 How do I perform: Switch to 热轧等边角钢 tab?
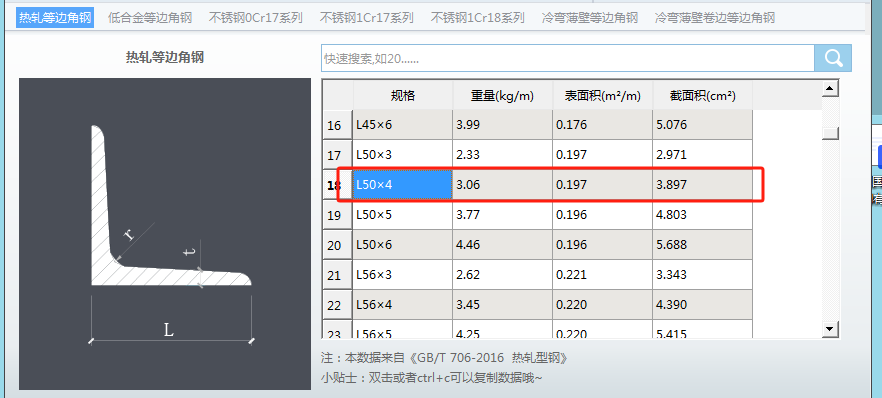(x=55, y=17)
